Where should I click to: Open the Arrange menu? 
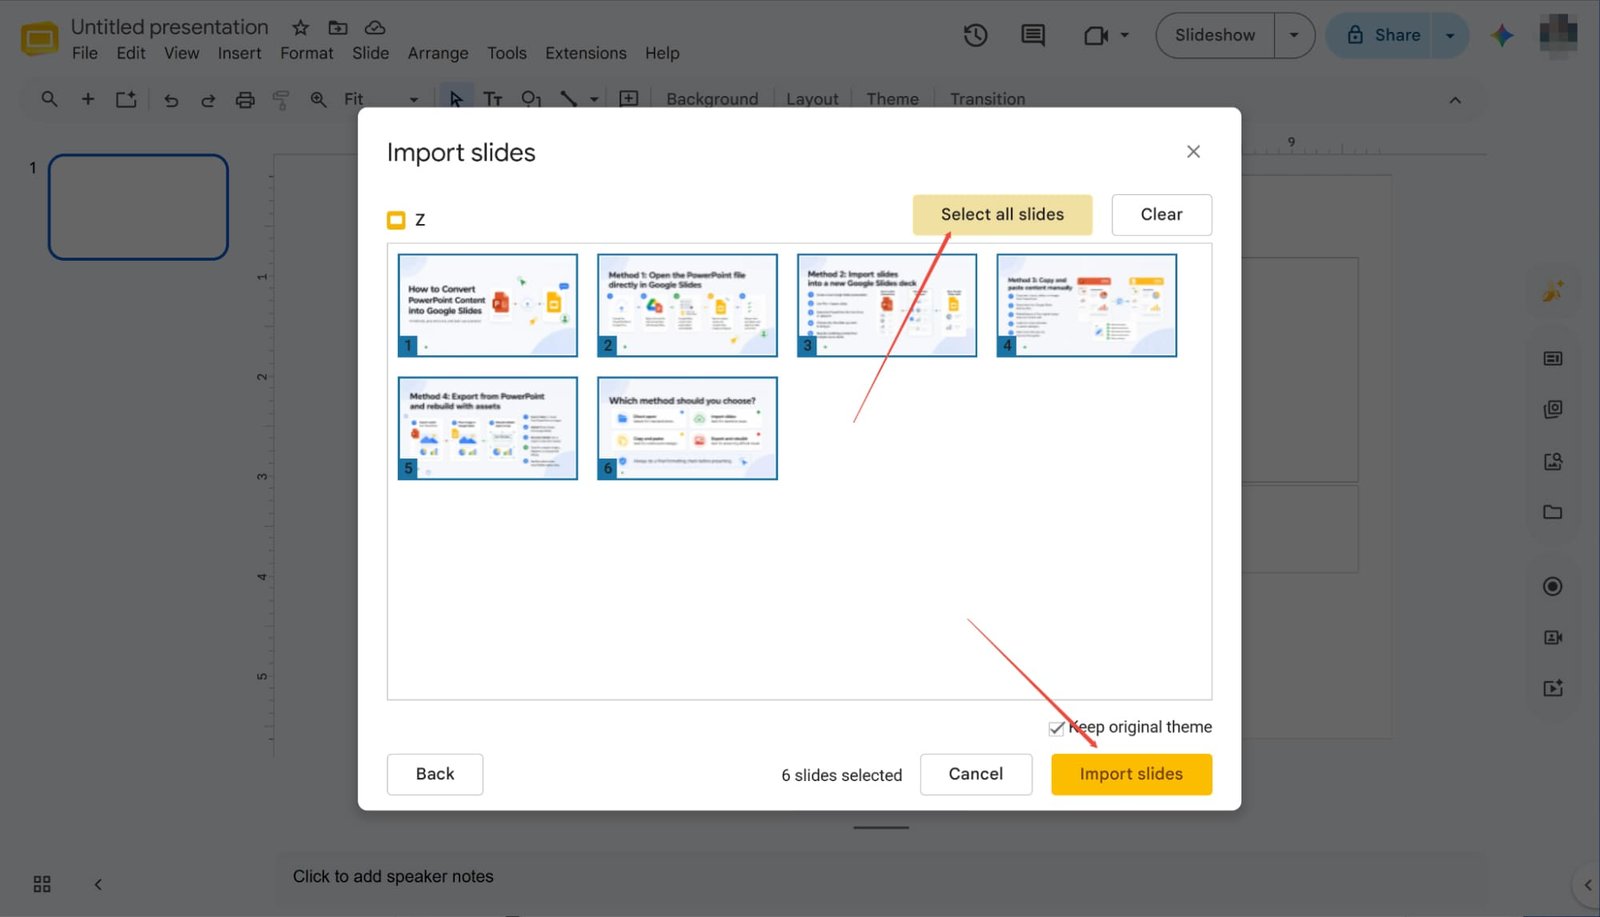(x=438, y=53)
